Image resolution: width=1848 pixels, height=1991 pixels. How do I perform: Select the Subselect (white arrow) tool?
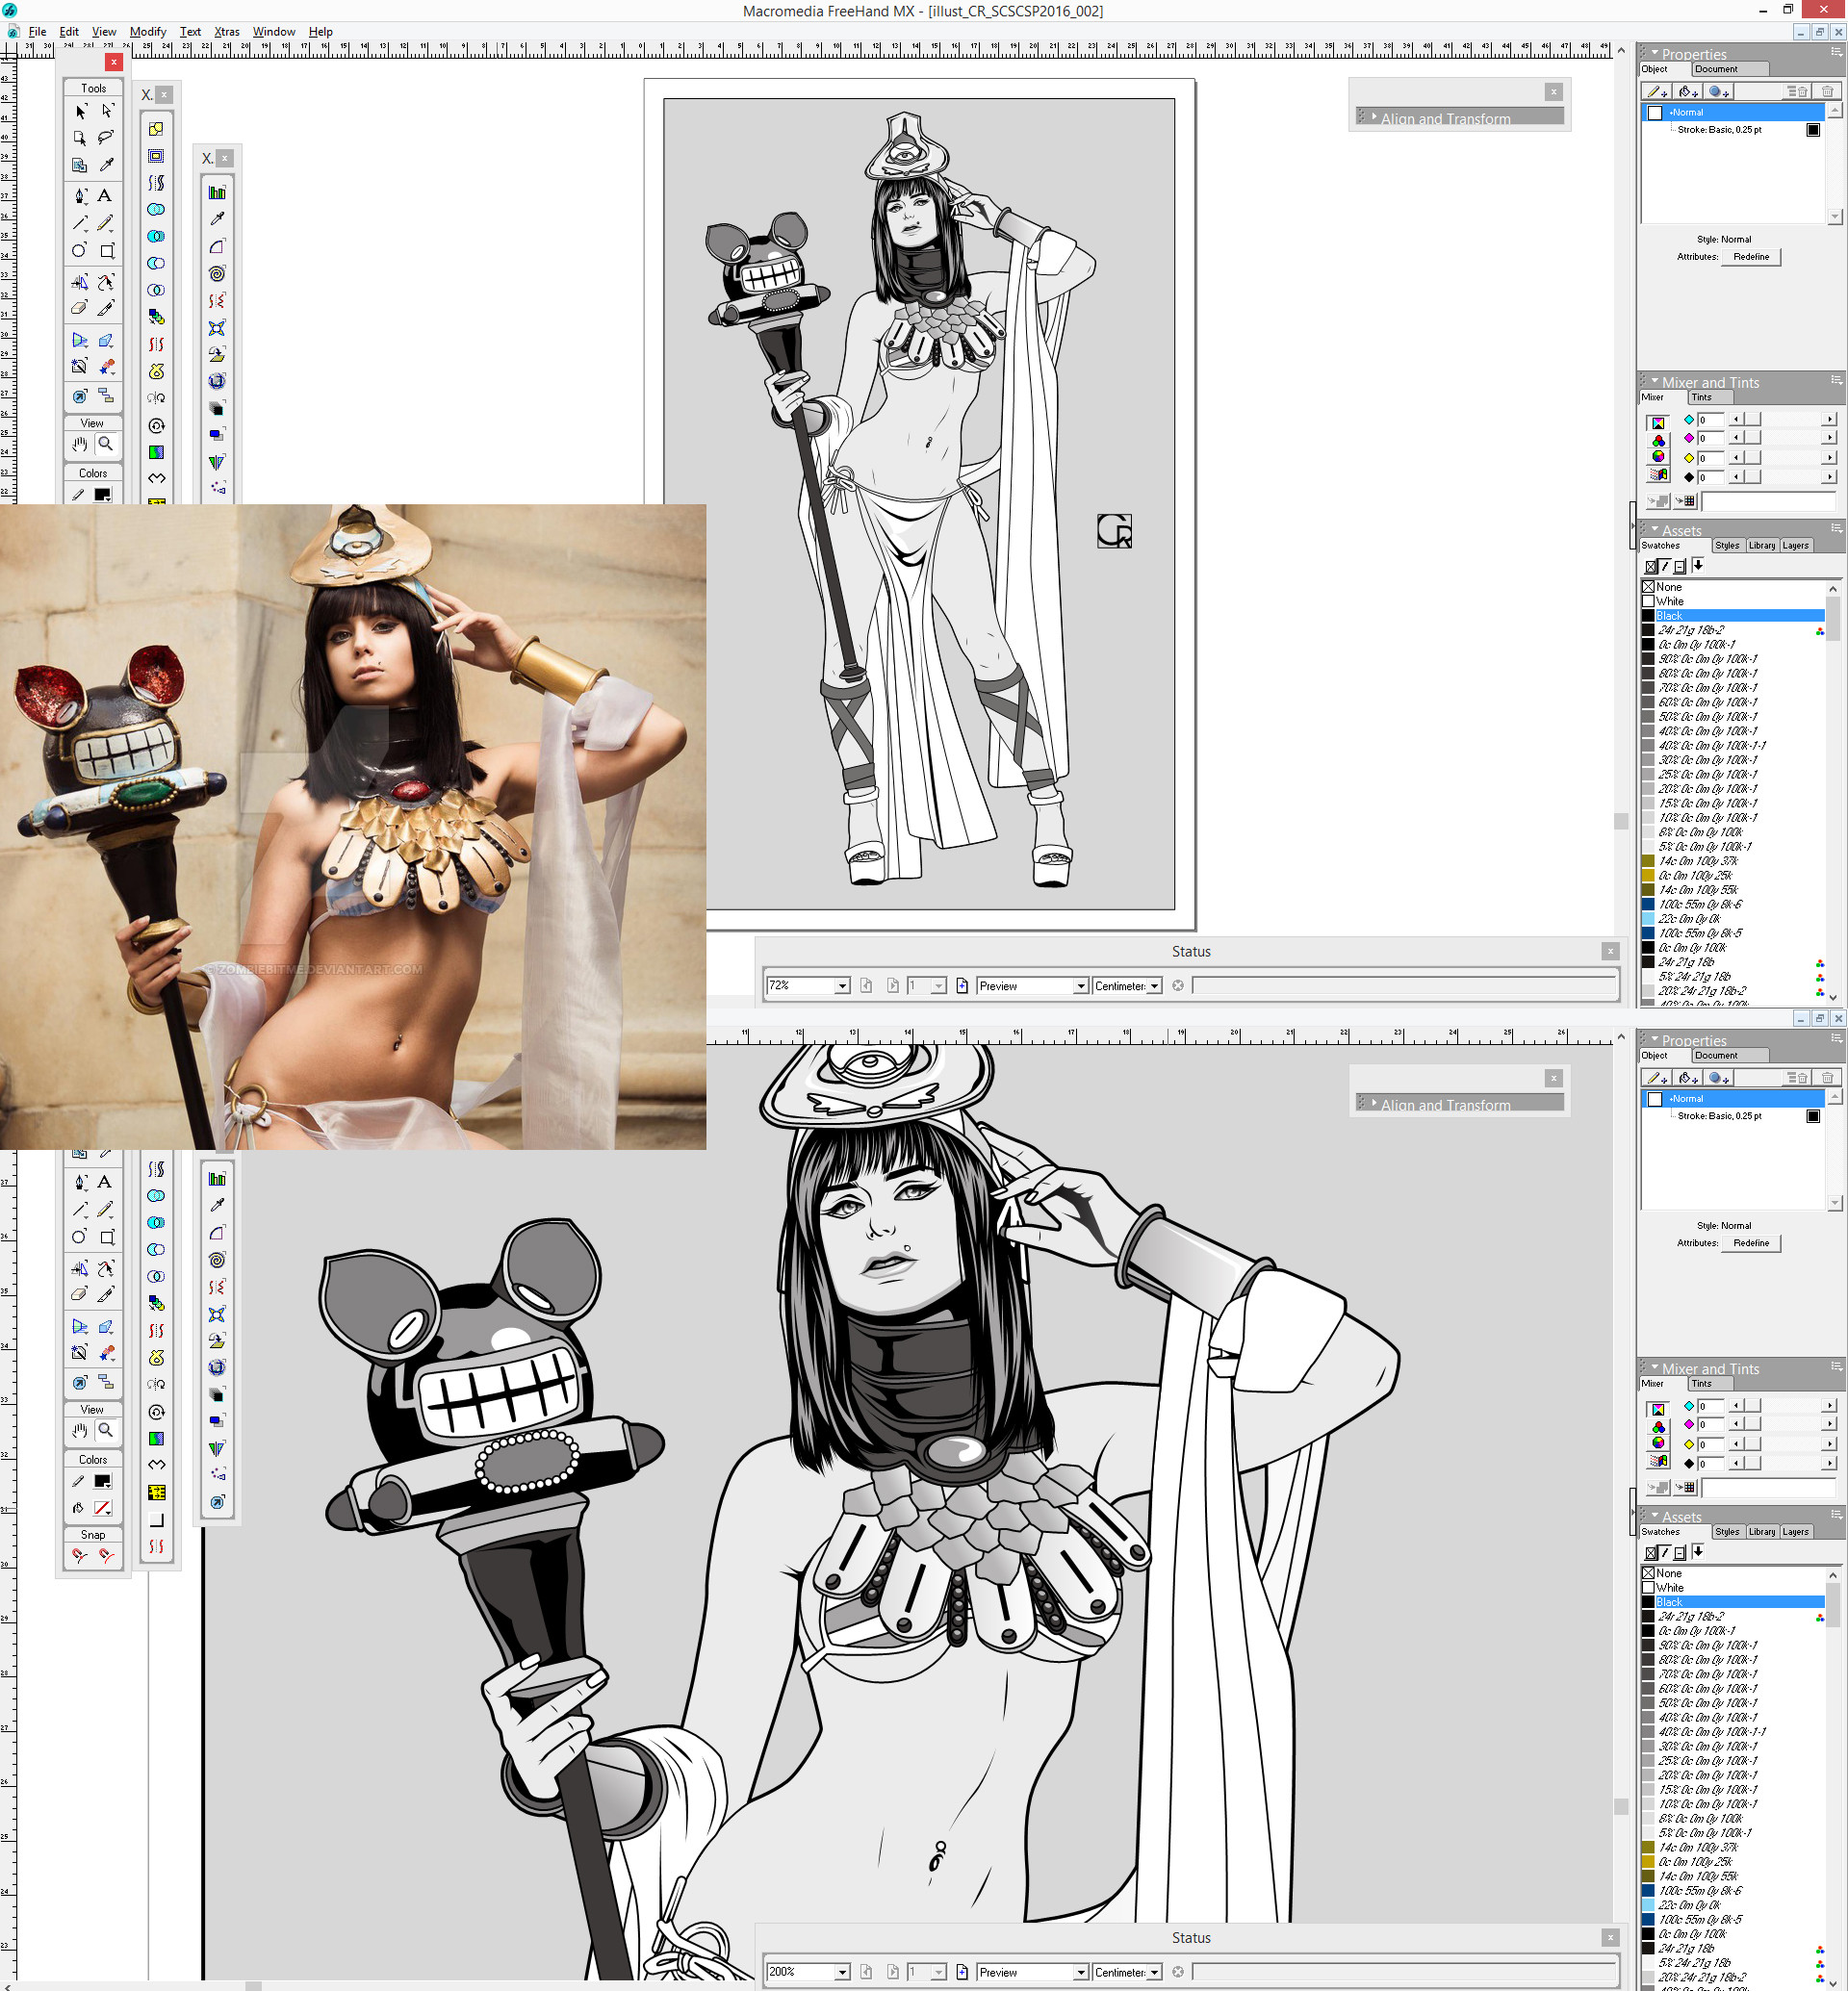point(106,112)
